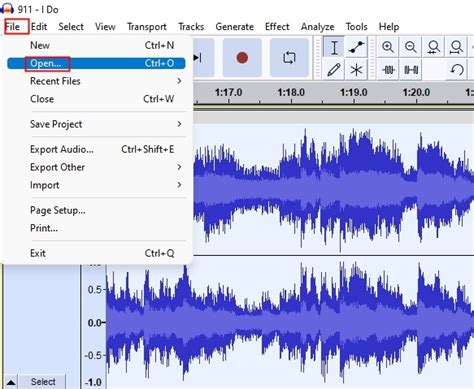
Task: Activate the Multi-tool asterisk icon
Action: tap(356, 70)
